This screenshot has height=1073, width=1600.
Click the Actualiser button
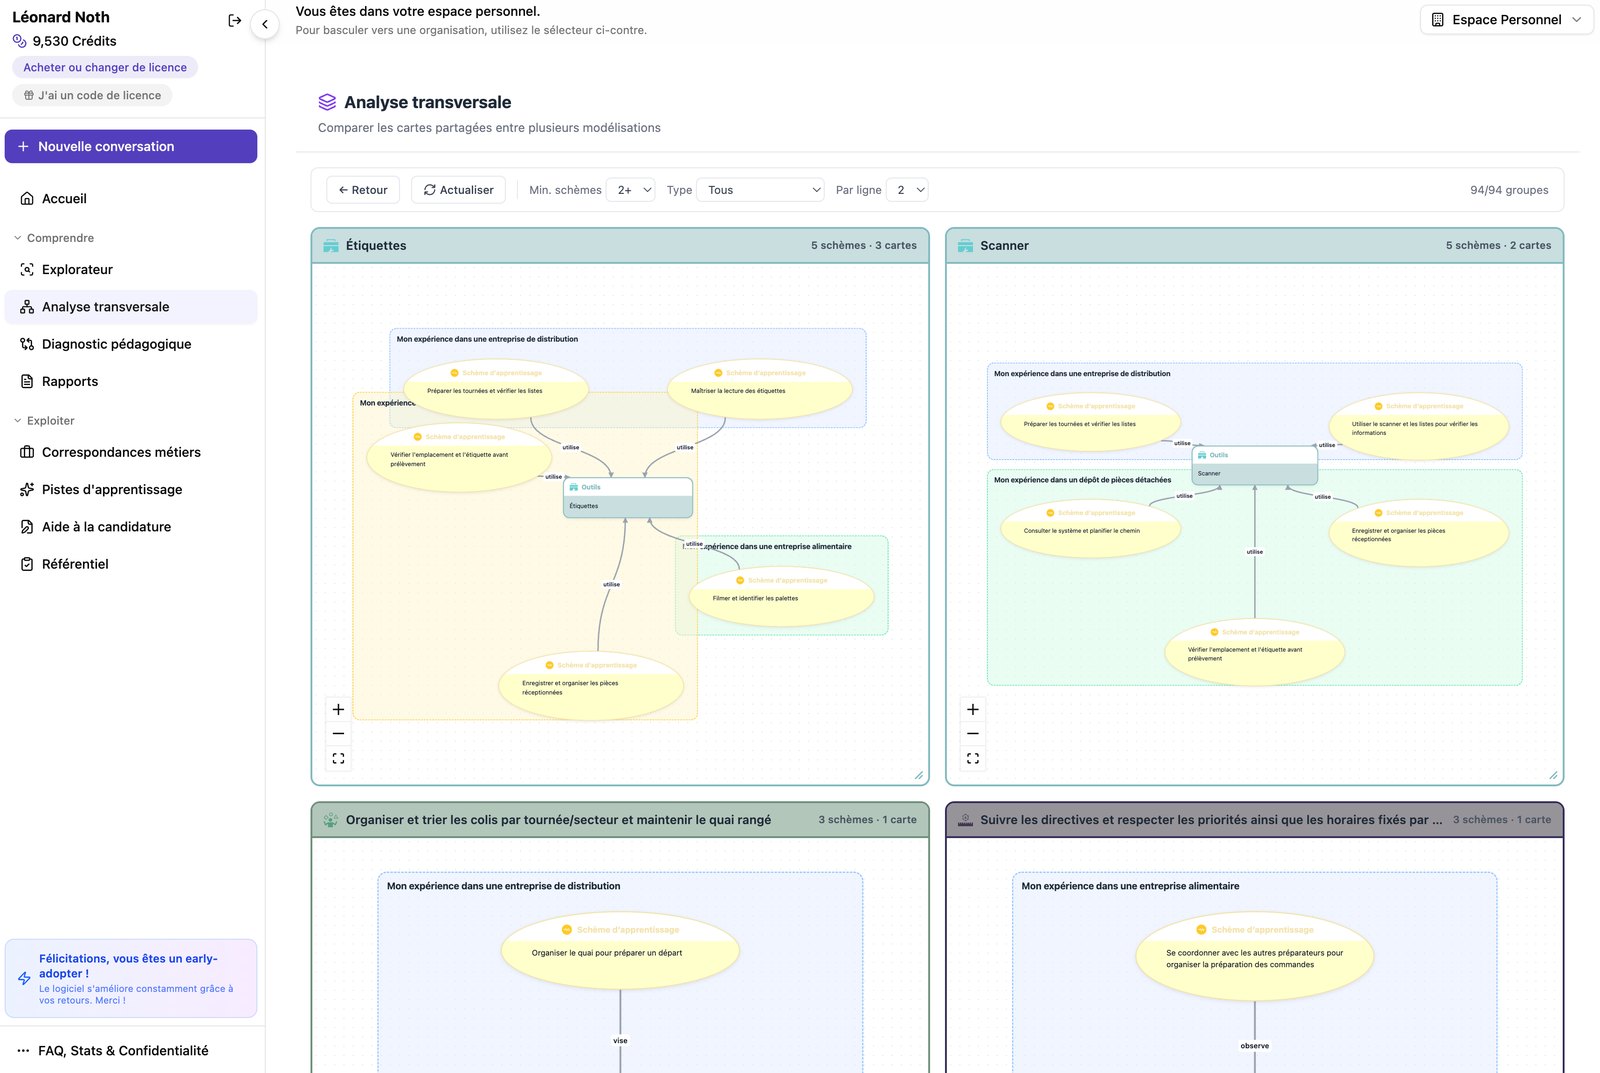(x=459, y=190)
